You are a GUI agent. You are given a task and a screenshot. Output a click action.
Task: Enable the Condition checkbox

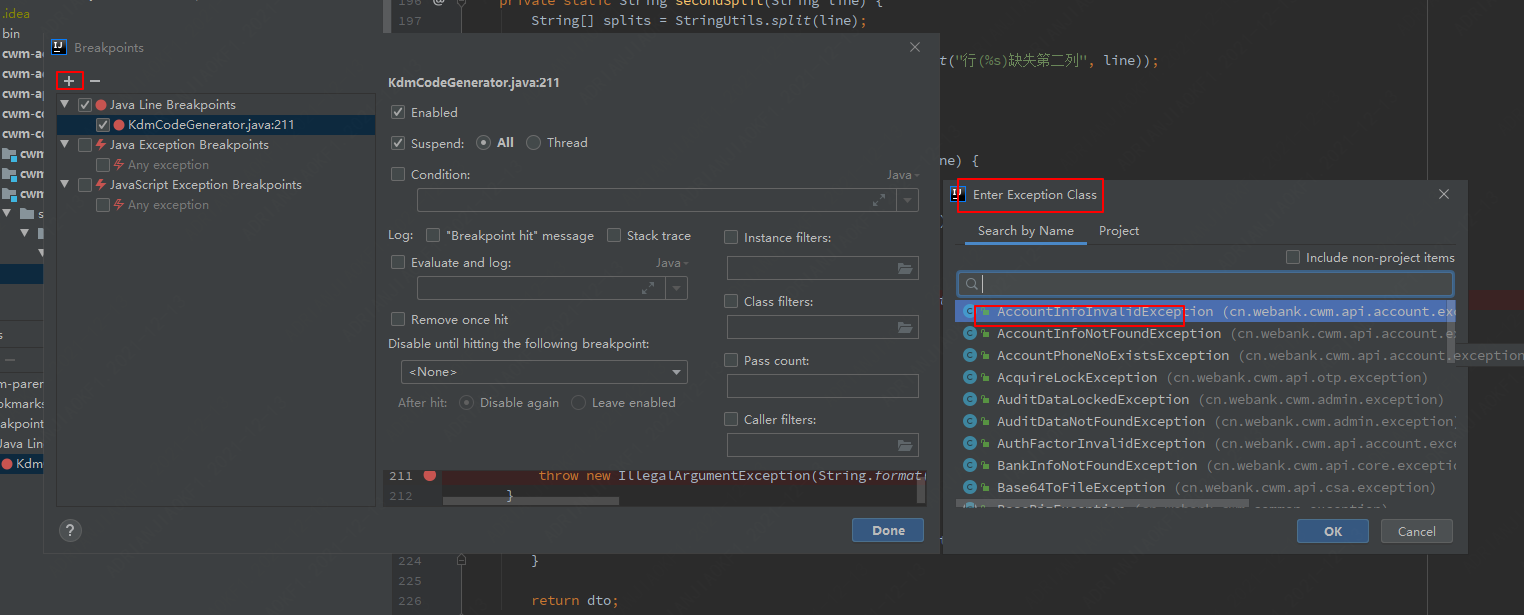click(398, 174)
